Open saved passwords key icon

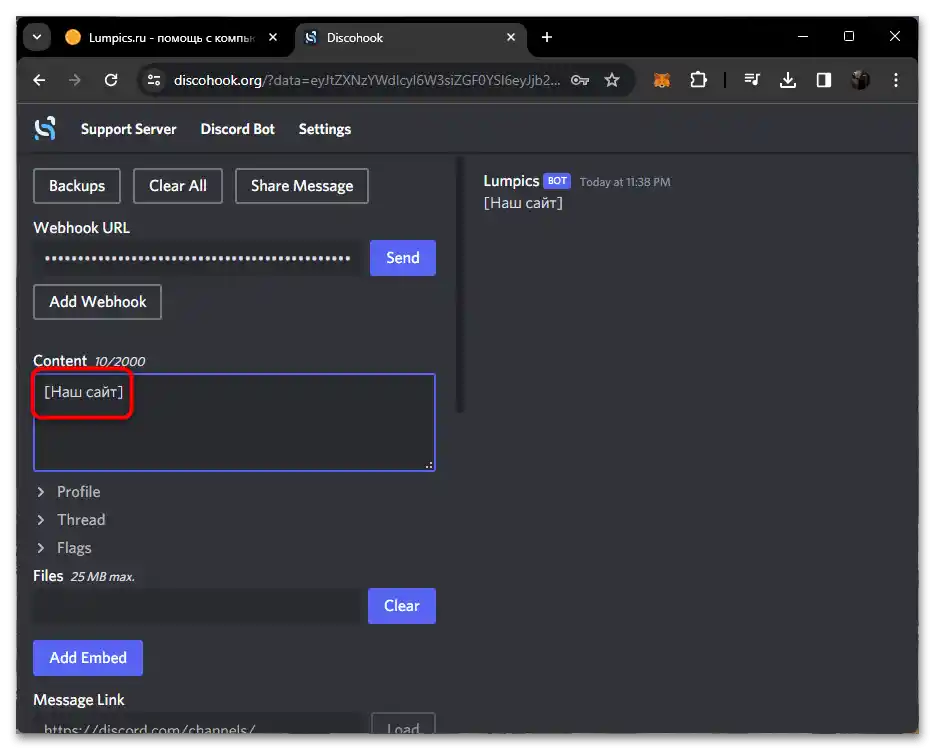pyautogui.click(x=580, y=80)
